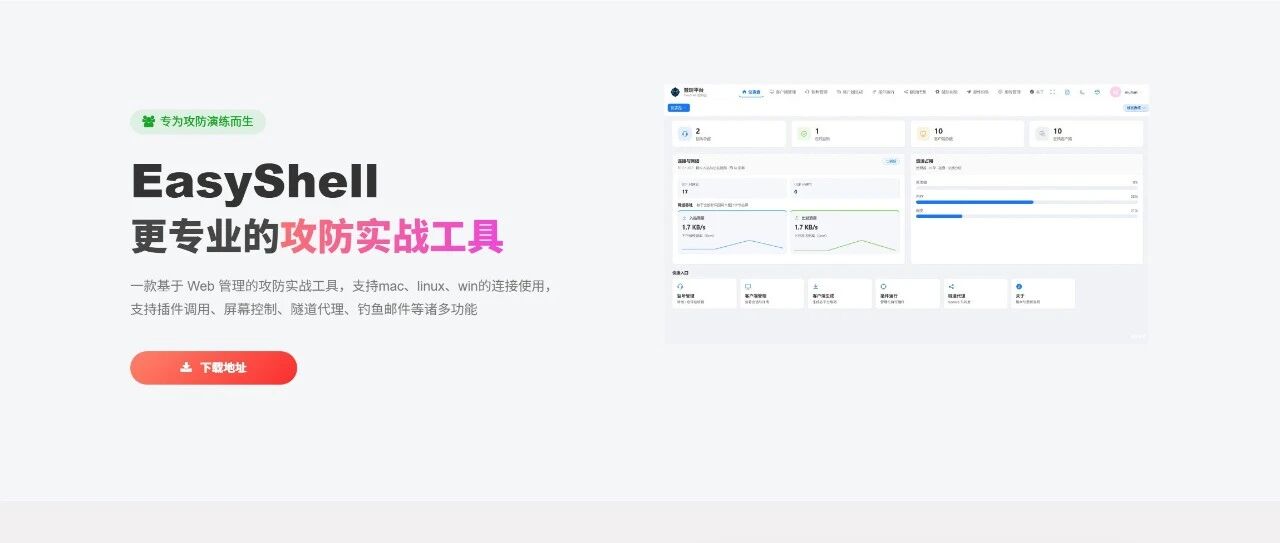This screenshot has height=543, width=1280.
Task: Click the longer blue progress bar in preview
Action: click(x=975, y=202)
